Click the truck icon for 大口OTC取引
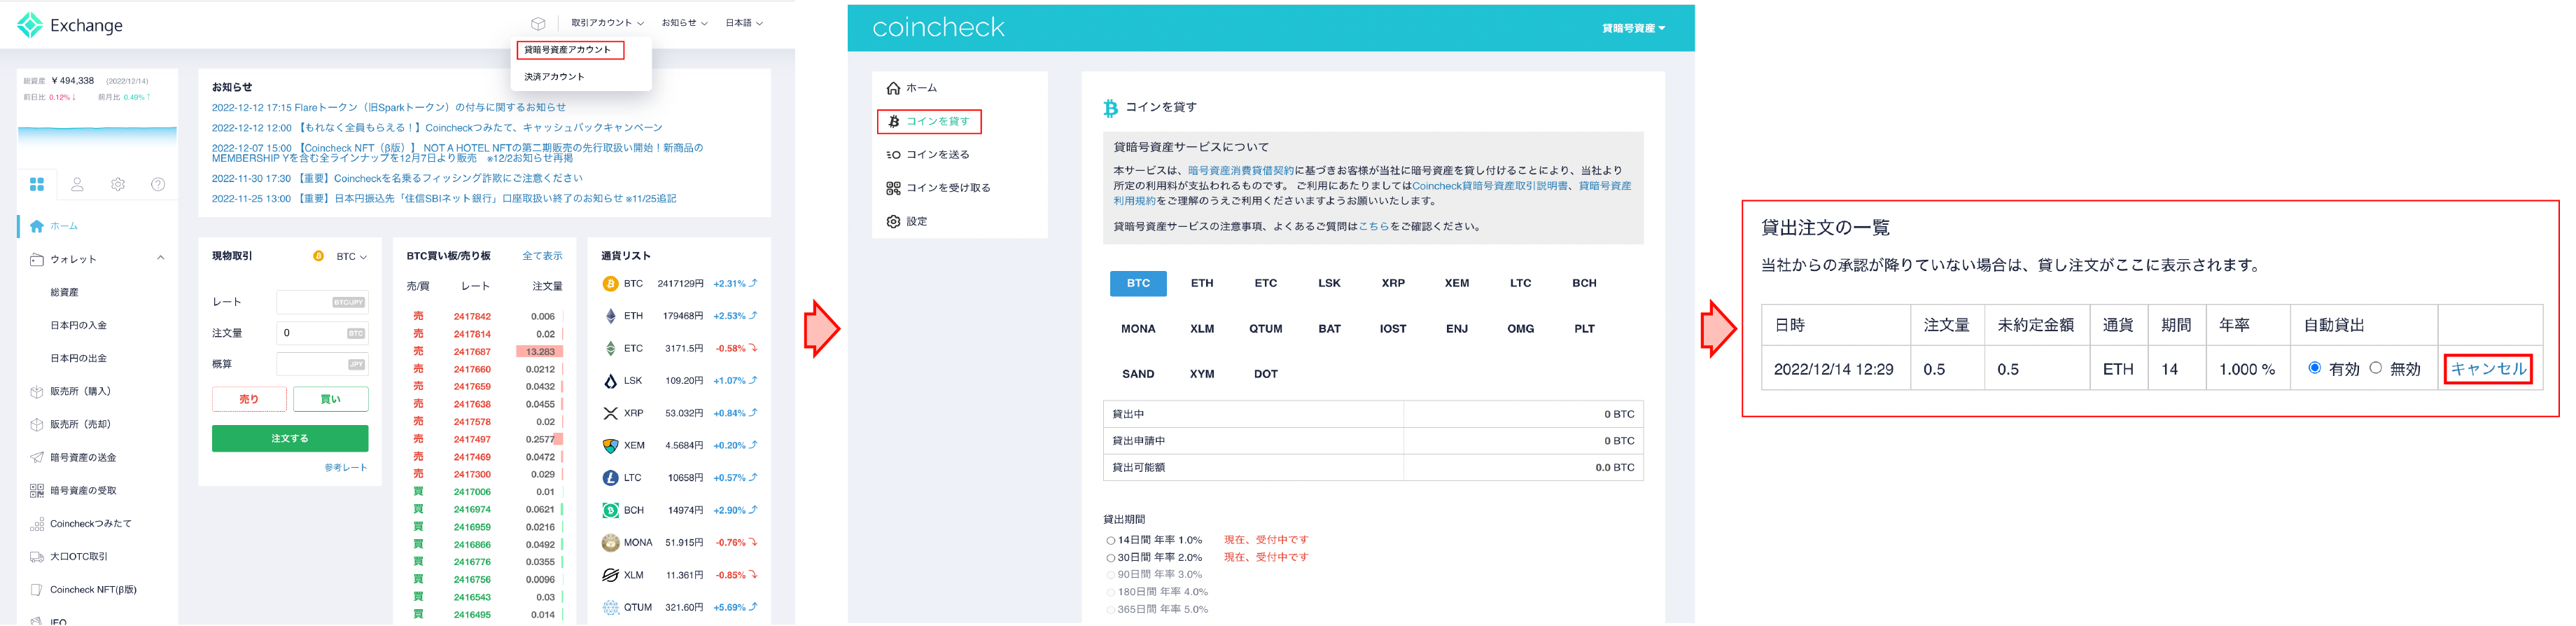 coord(37,556)
